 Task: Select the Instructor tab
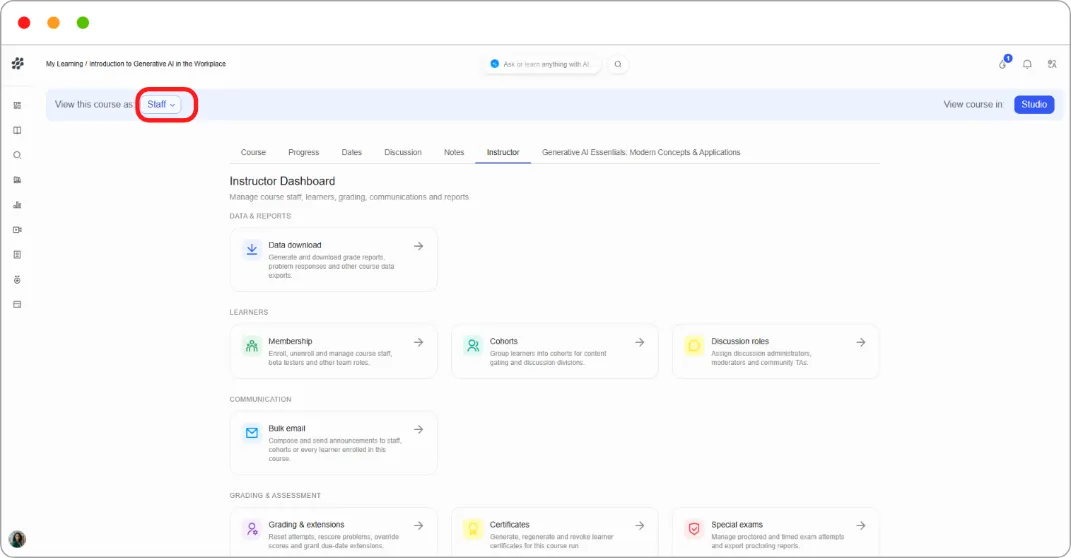pos(503,152)
